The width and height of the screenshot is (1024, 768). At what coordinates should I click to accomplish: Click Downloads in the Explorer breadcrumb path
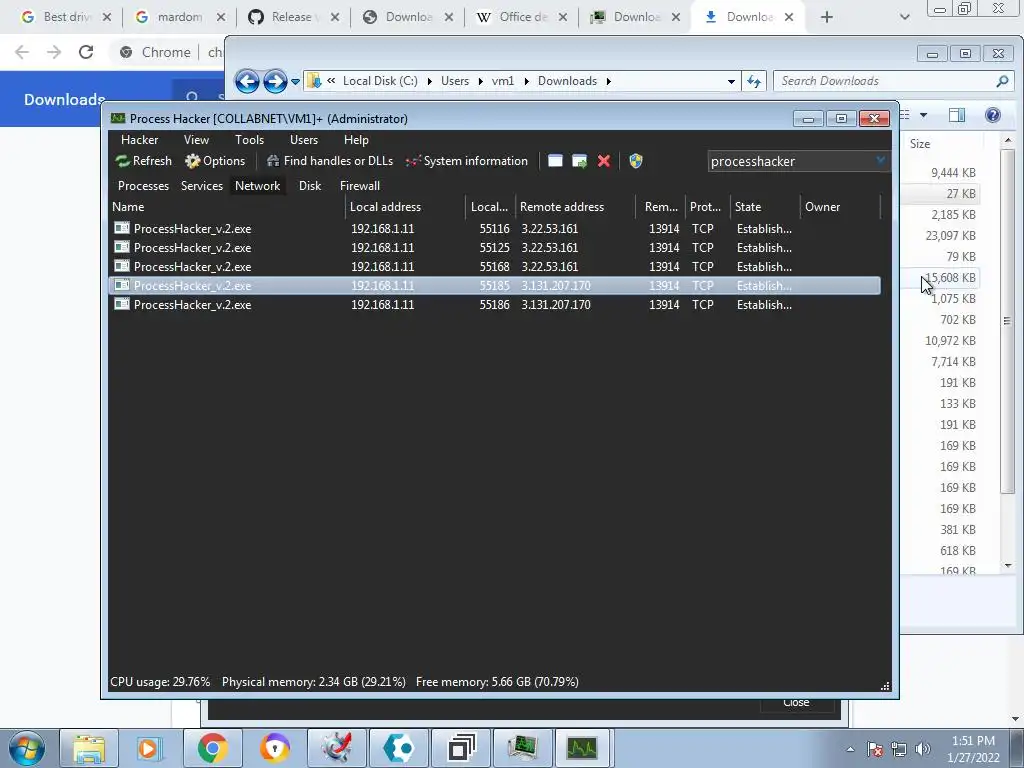pos(567,81)
